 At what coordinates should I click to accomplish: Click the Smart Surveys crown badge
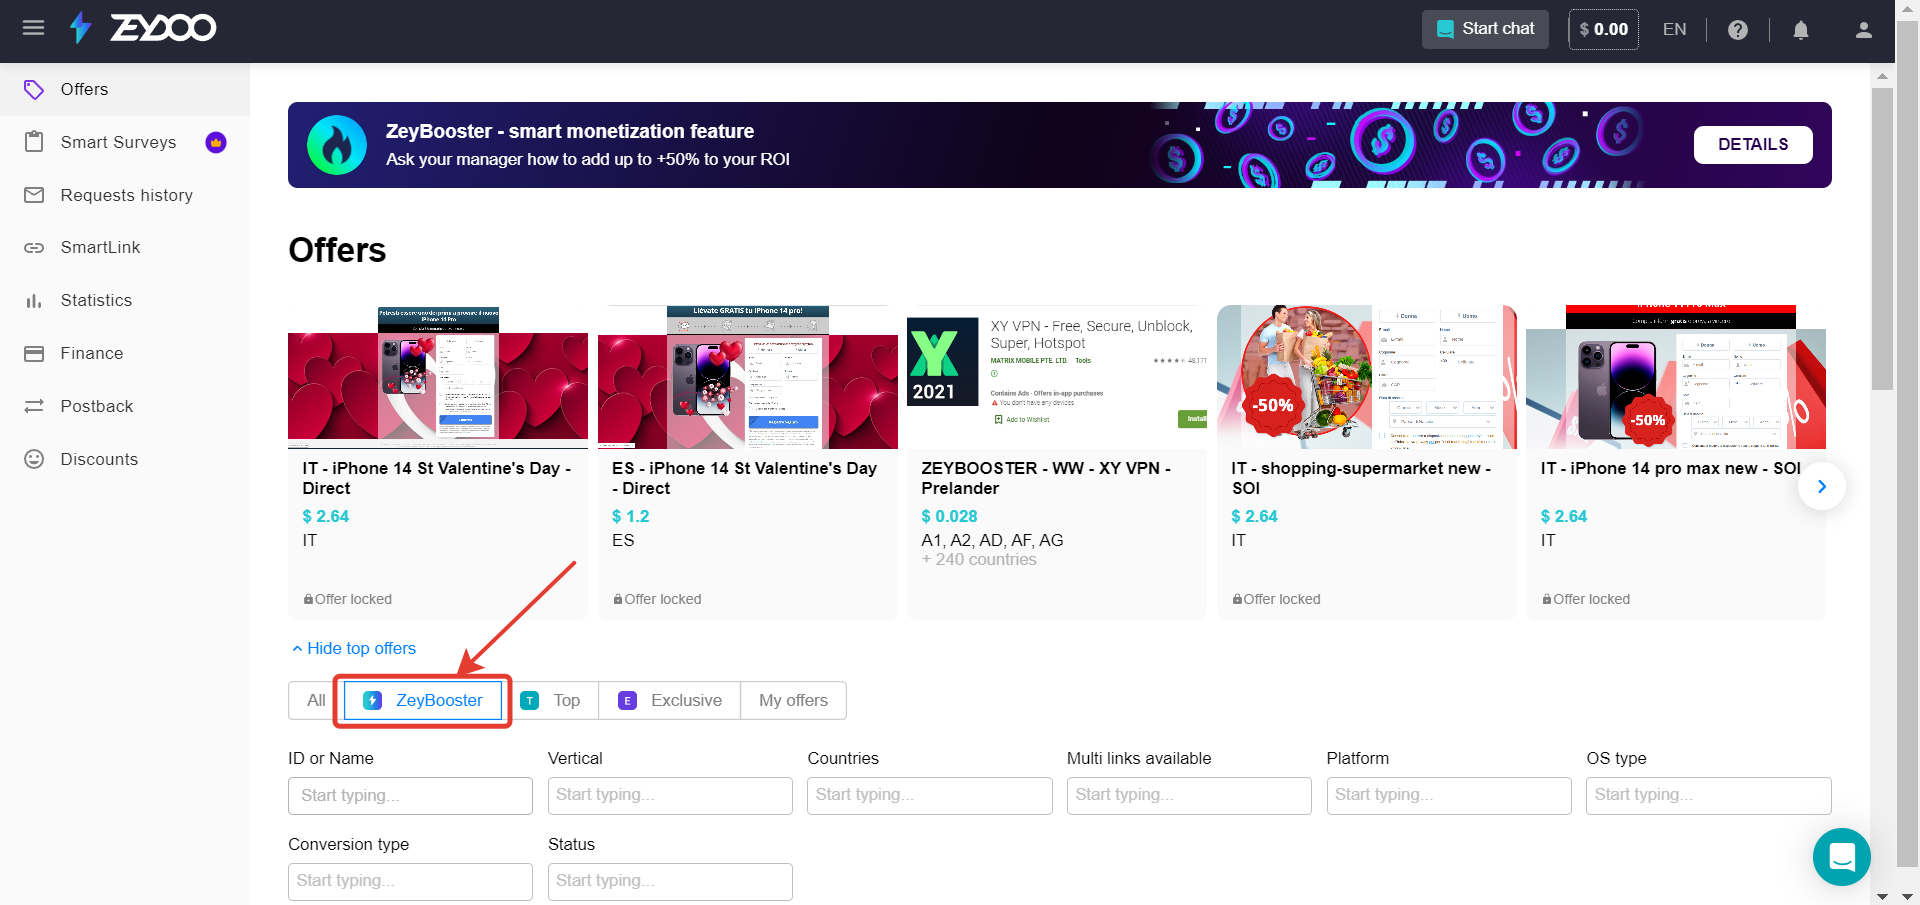[x=216, y=142]
